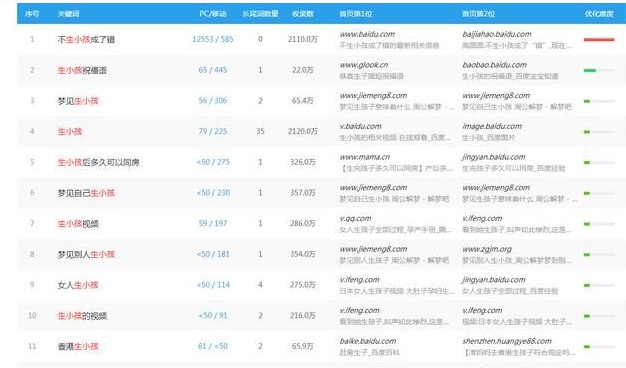Click the index value 65 / 445

[x=213, y=70]
